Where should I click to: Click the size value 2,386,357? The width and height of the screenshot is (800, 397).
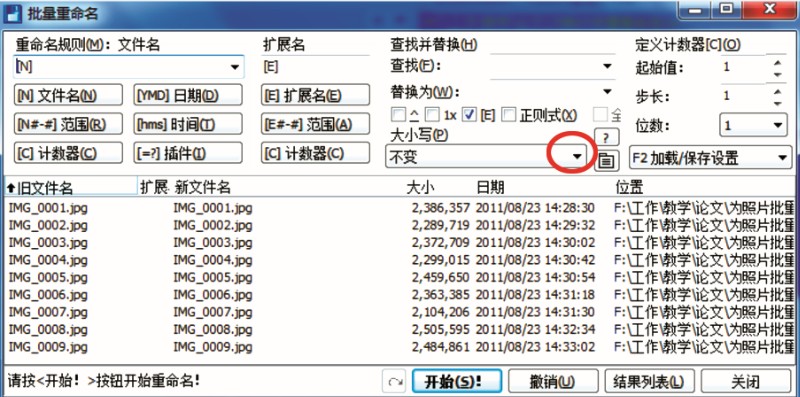441,208
